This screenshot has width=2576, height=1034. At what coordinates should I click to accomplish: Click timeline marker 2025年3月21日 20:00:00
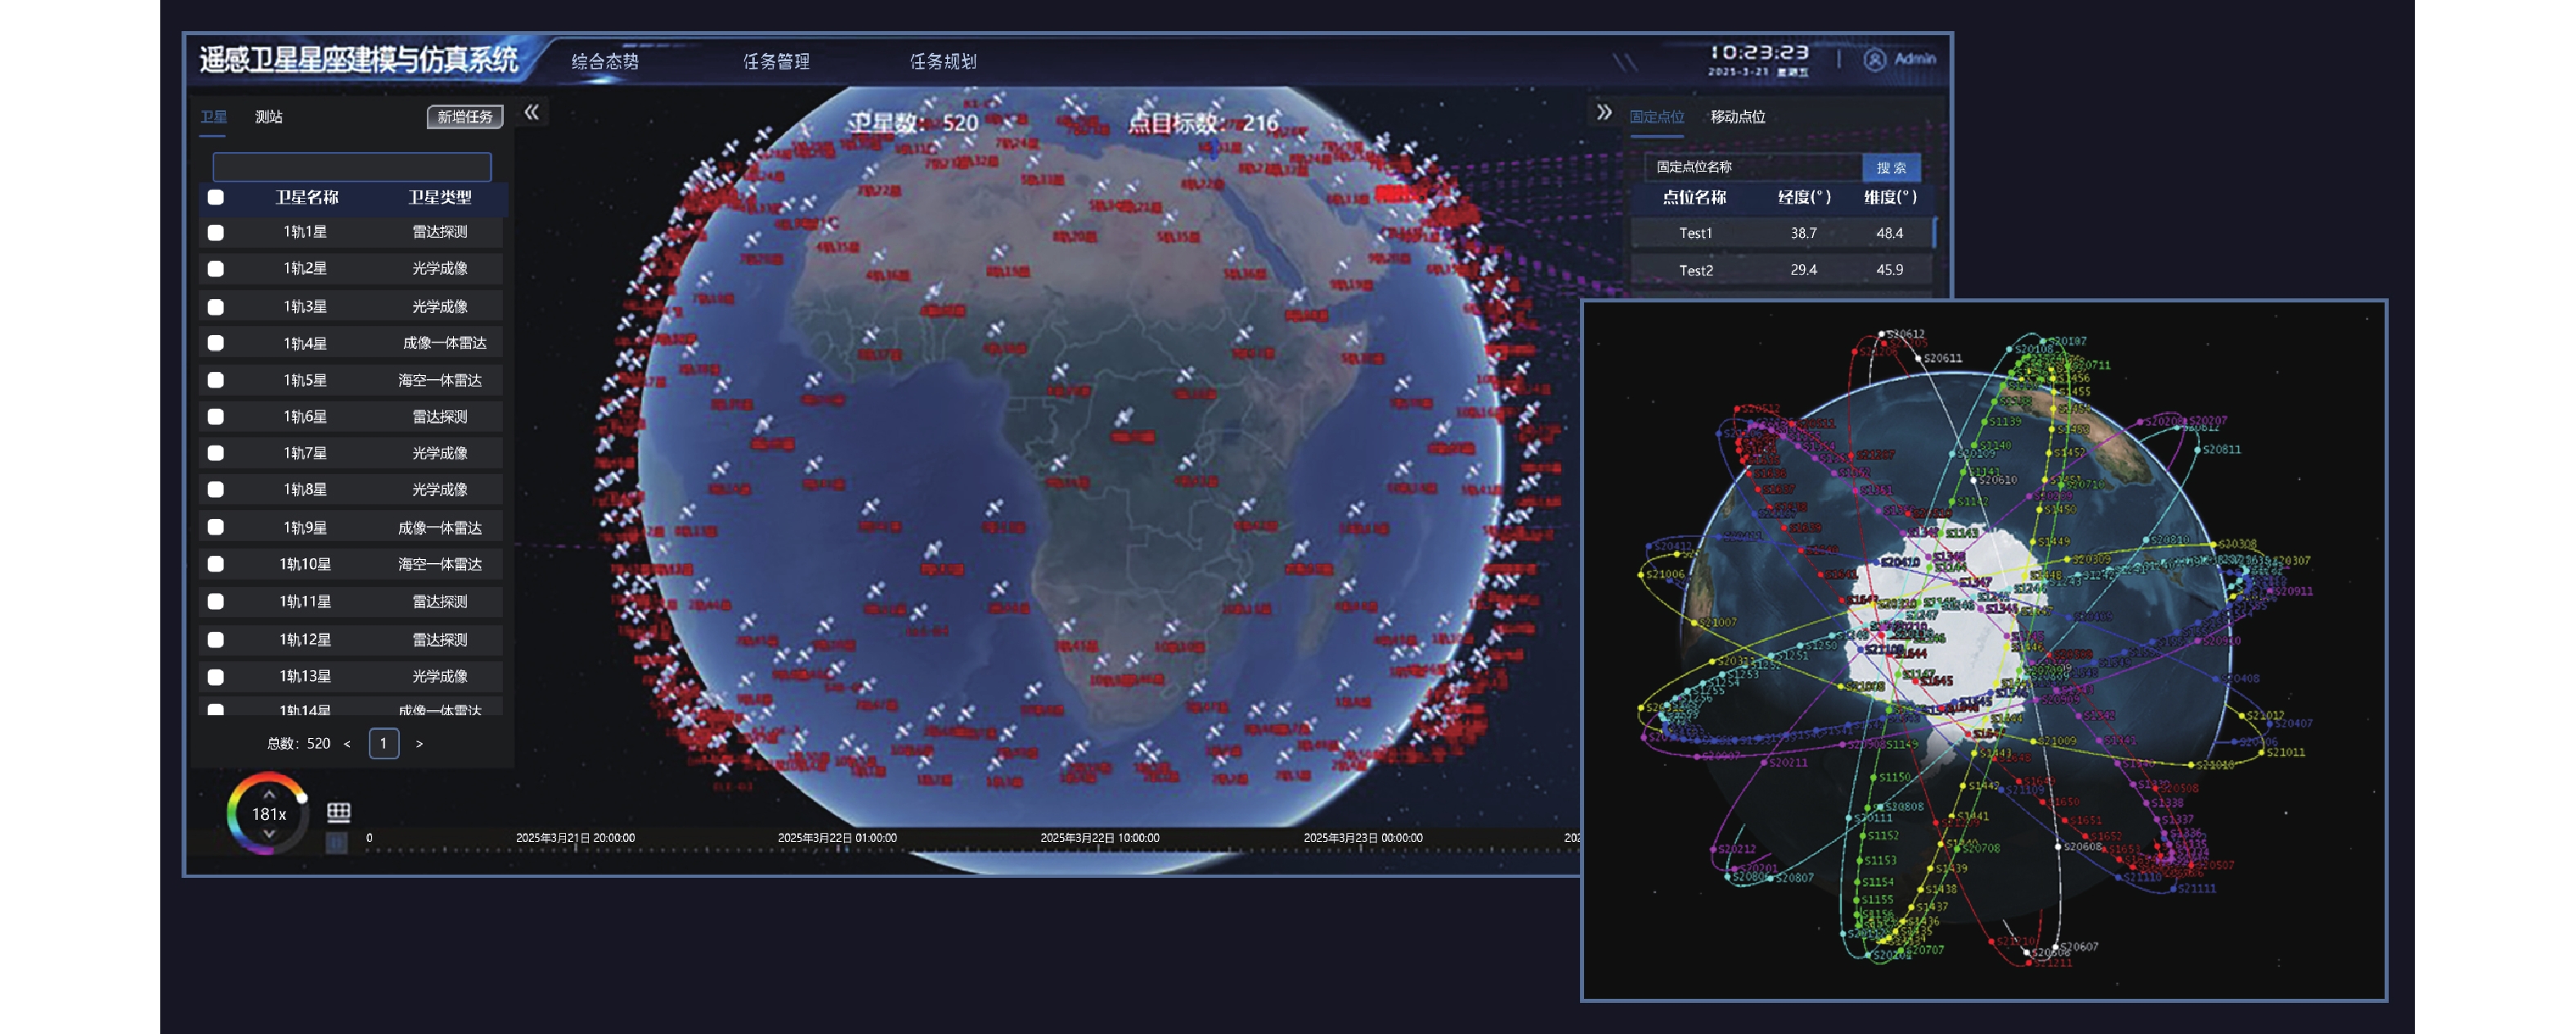(x=575, y=838)
